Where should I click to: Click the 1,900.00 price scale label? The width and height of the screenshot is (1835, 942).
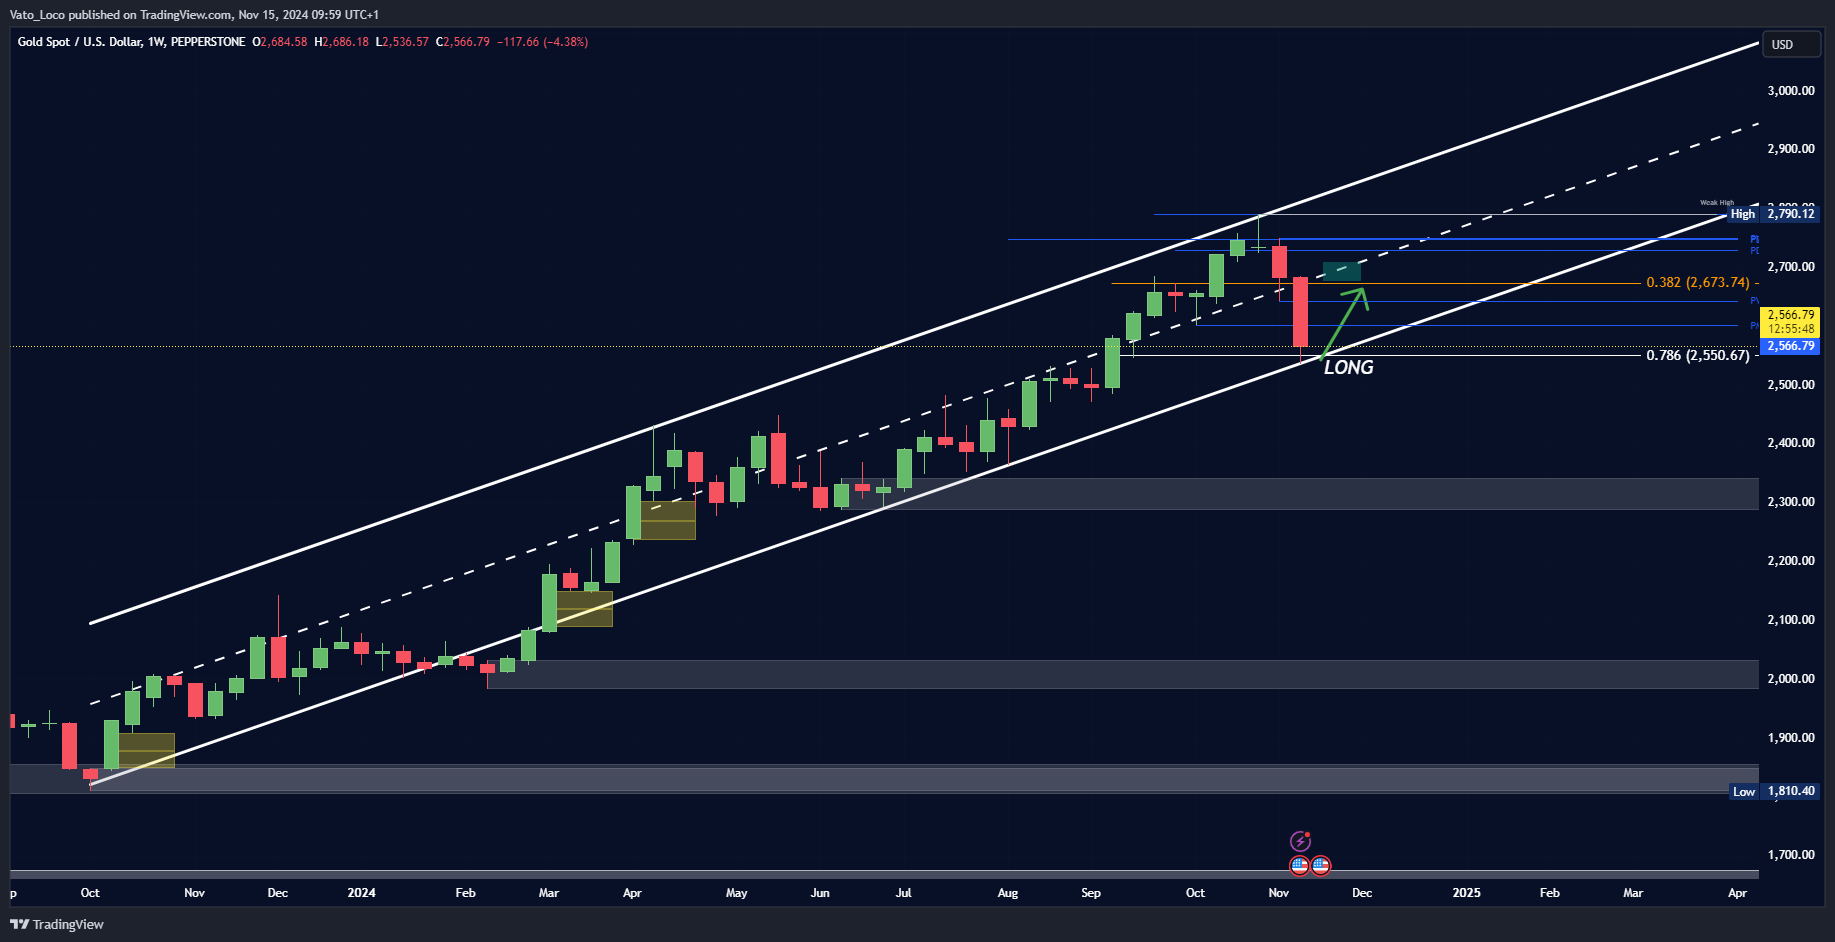[x=1791, y=738]
